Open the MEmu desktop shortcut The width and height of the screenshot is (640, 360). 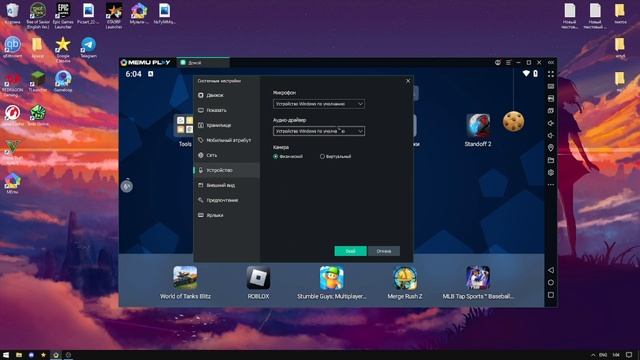pos(12,183)
